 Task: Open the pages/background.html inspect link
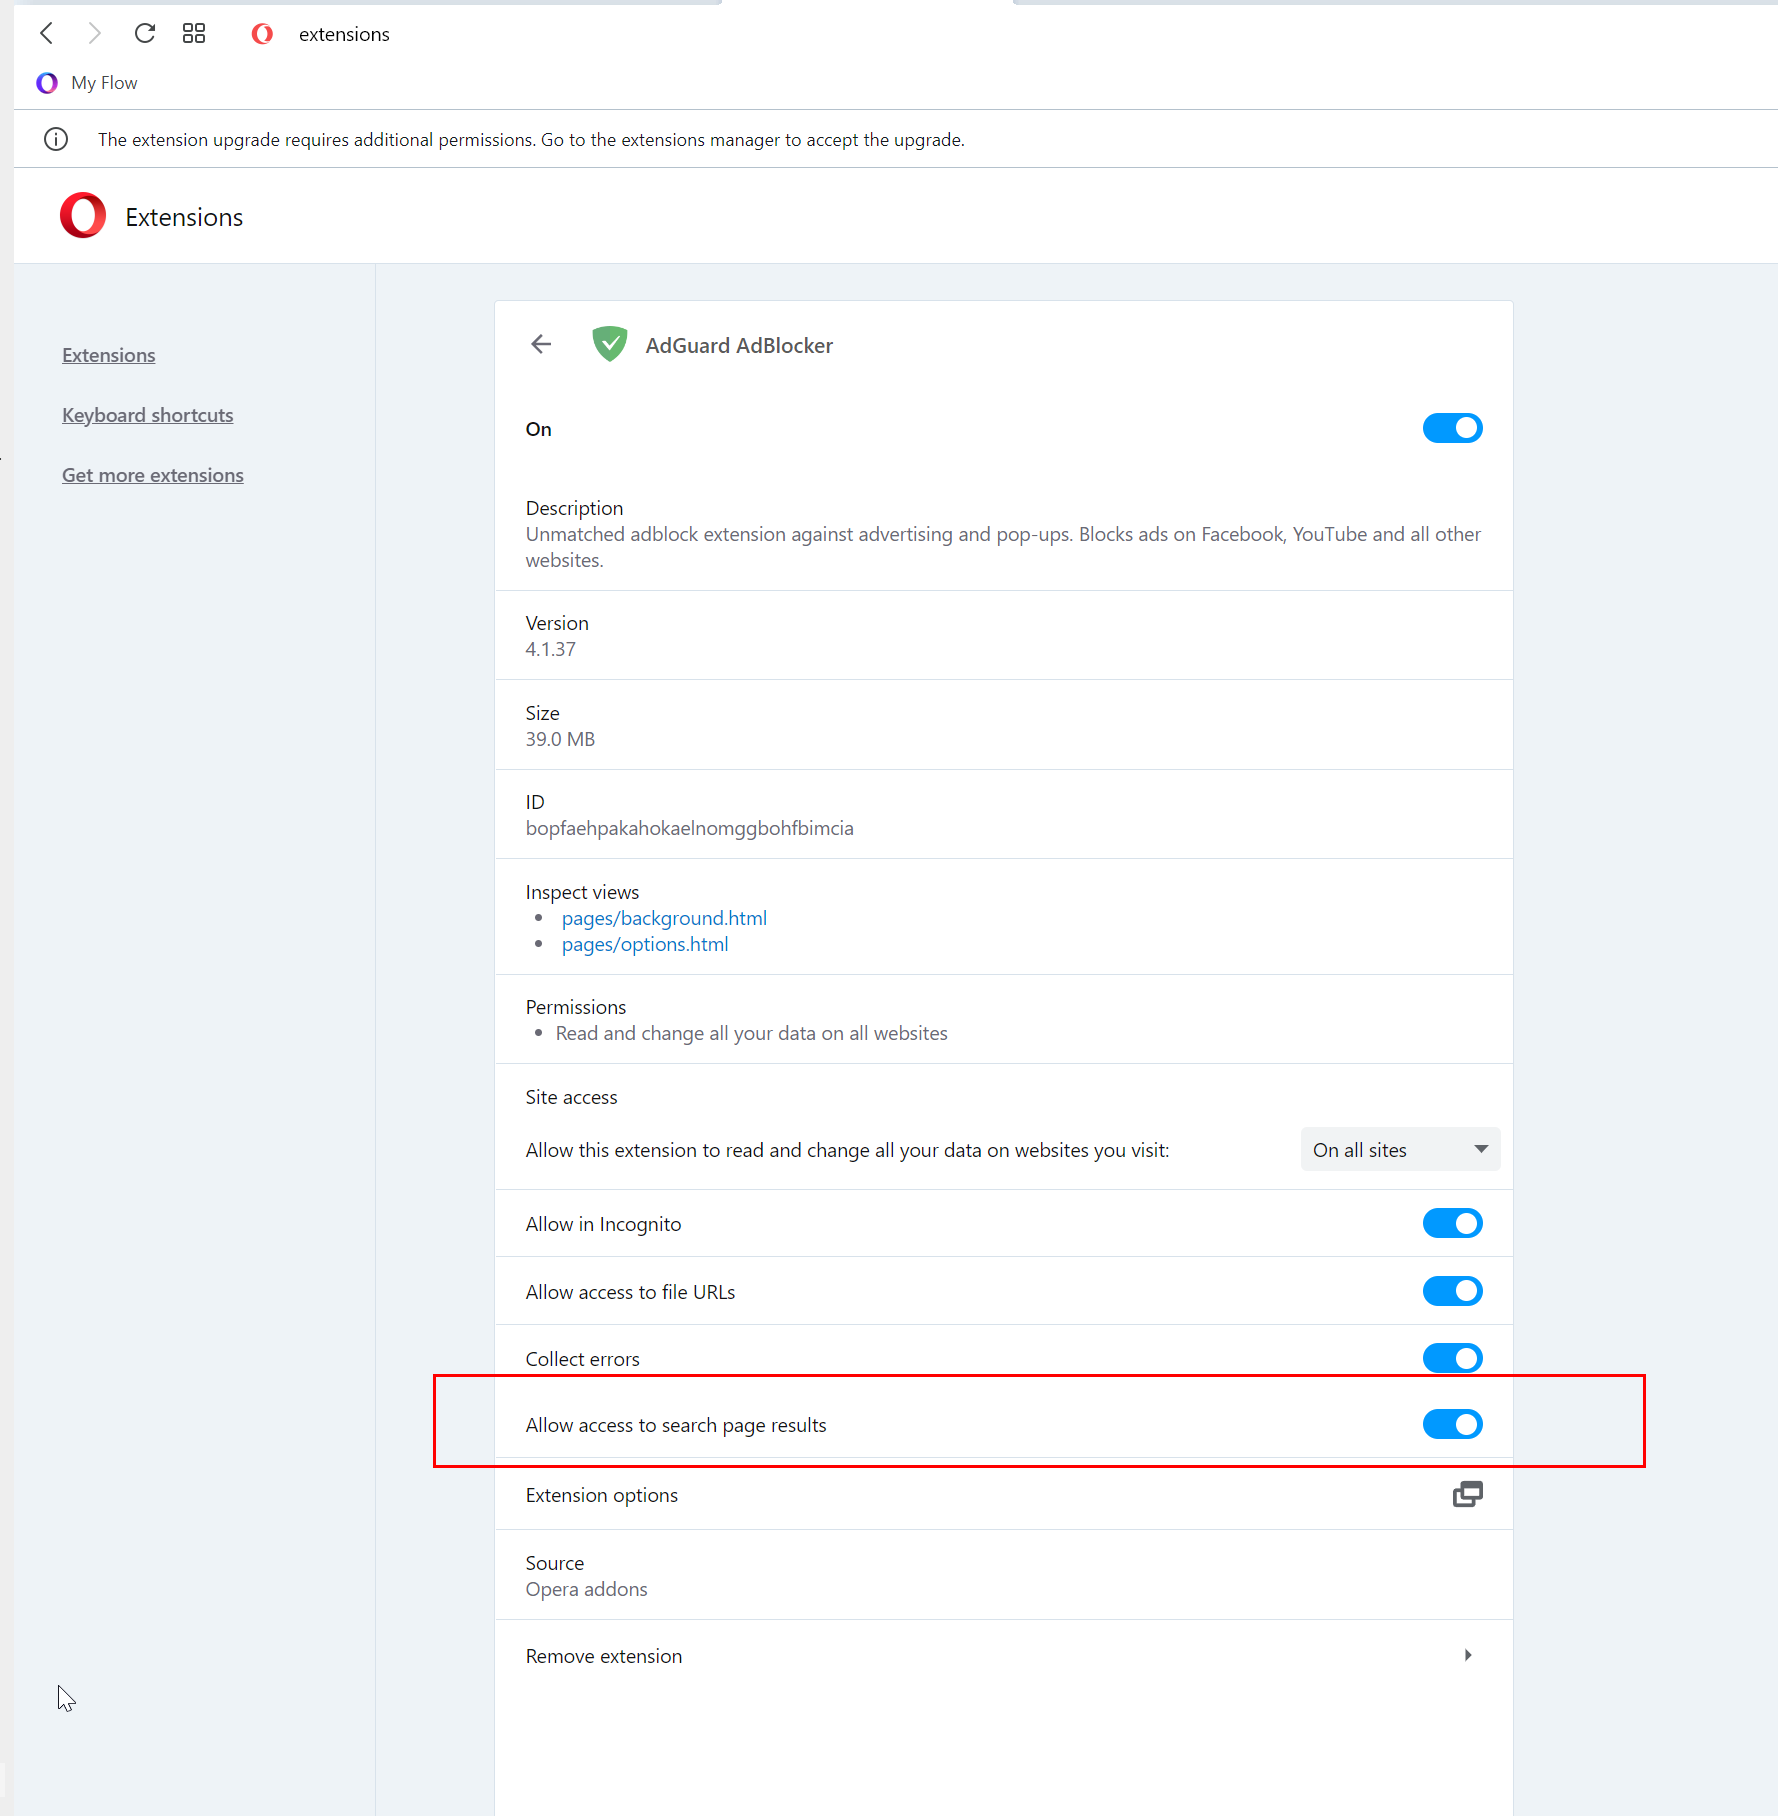pos(664,917)
